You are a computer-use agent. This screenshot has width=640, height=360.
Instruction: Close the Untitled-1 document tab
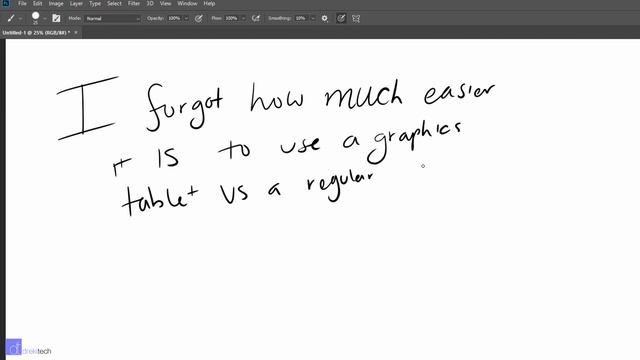pos(76,32)
